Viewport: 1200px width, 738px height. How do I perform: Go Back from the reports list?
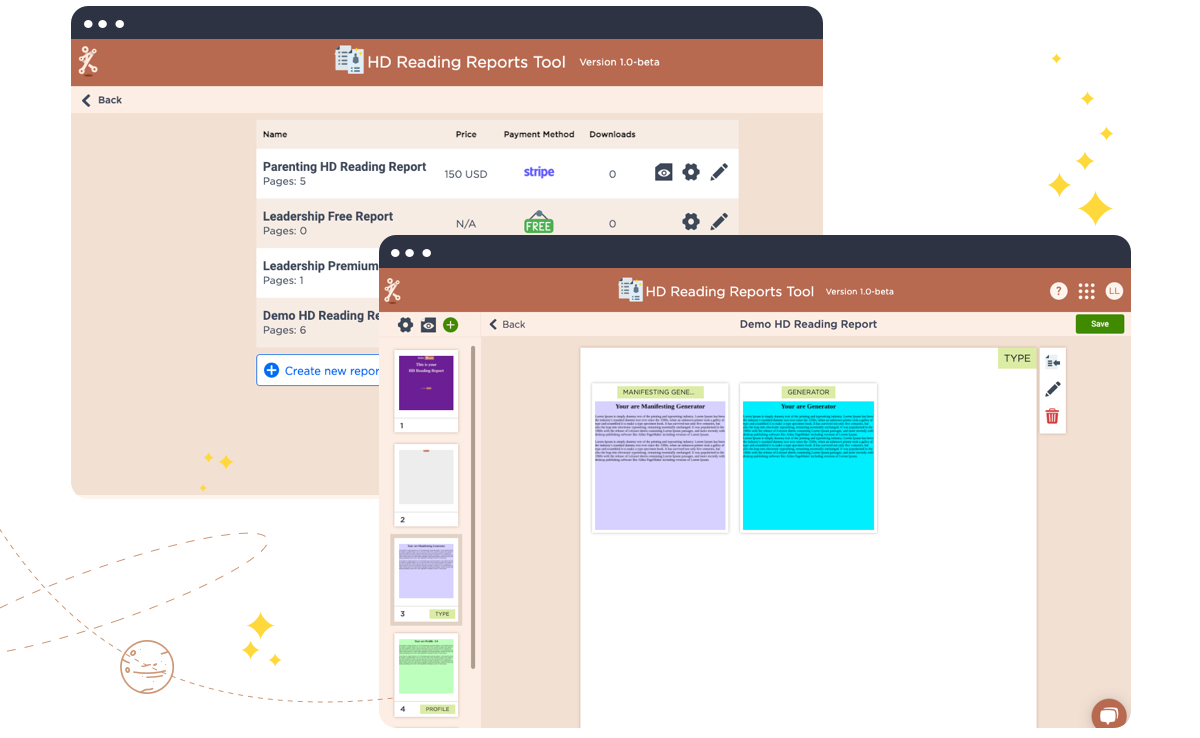[104, 100]
